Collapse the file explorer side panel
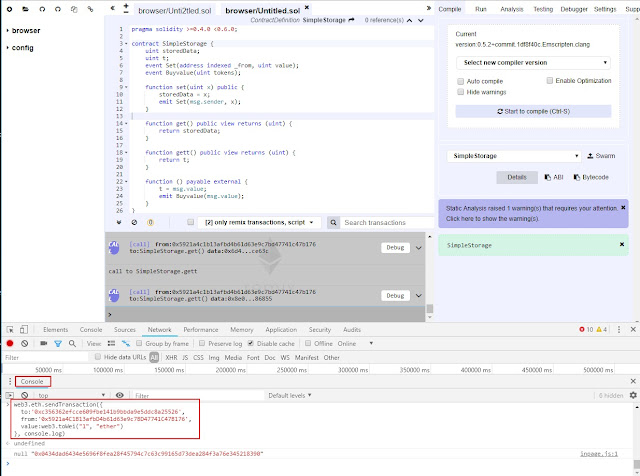This screenshot has height=476, width=640. click(113, 8)
